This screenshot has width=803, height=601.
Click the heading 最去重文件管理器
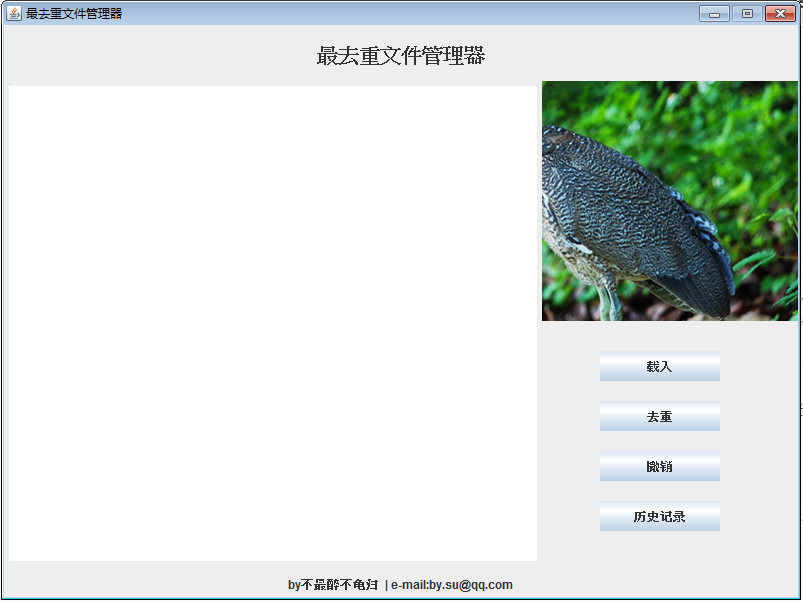pyautogui.click(x=401, y=55)
